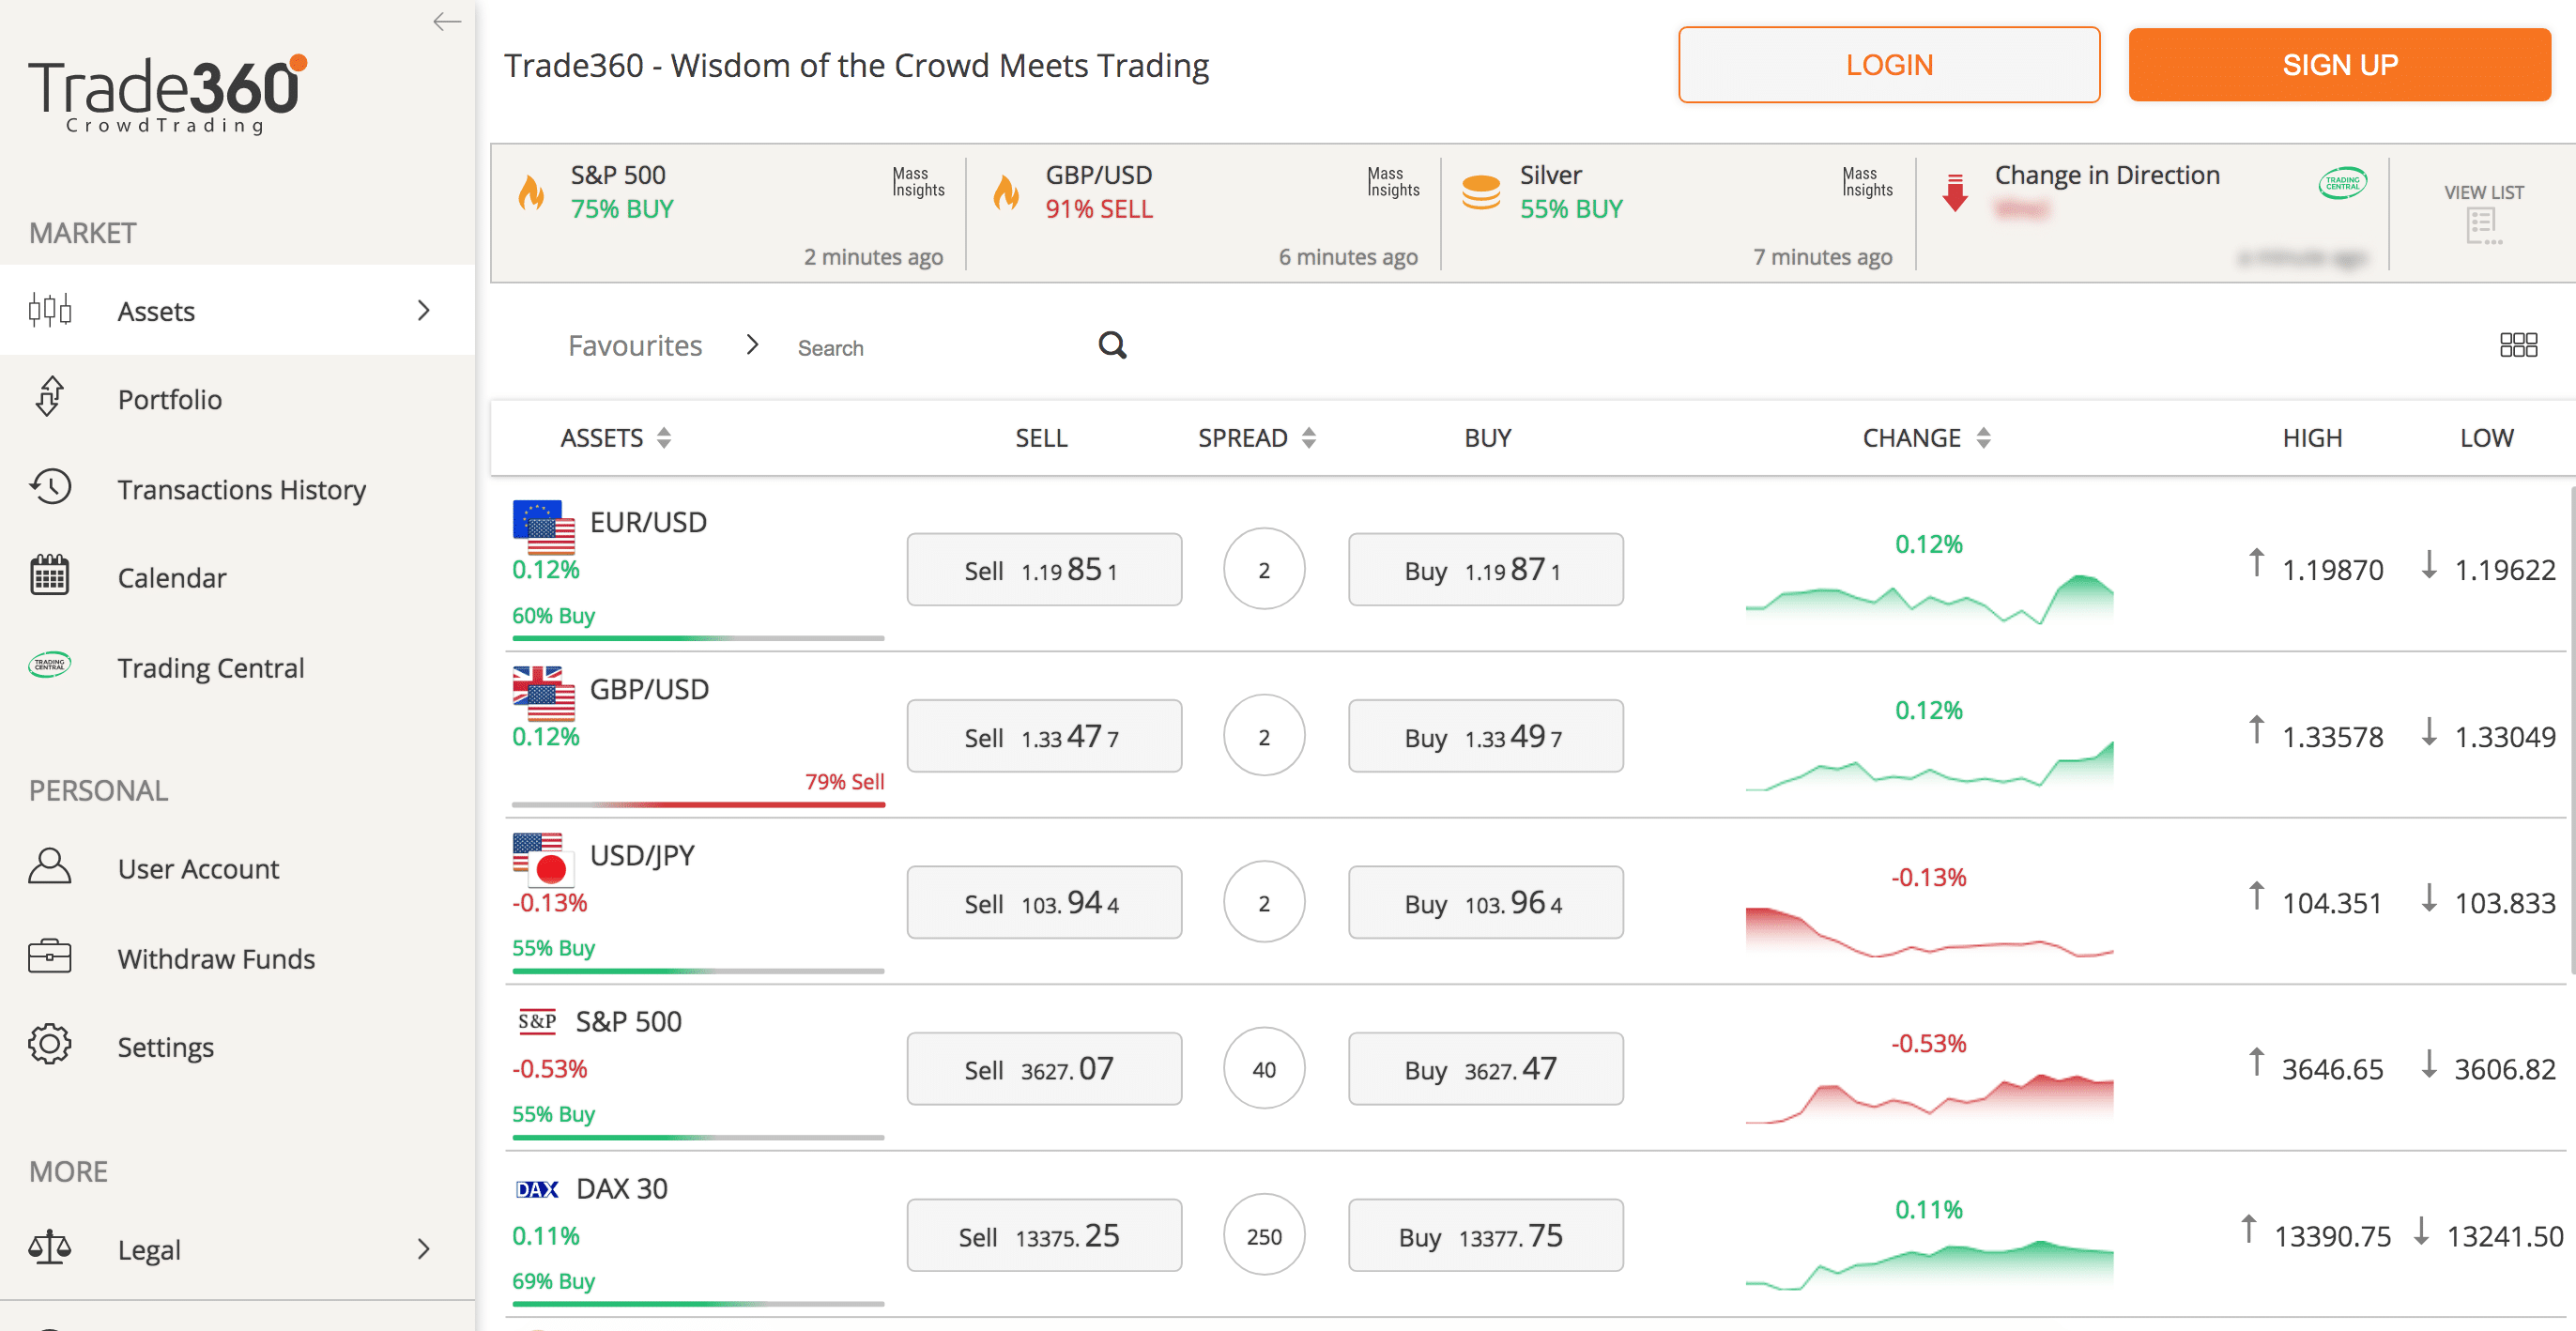Click GBP/USD 79% Sell sentiment bar
Image resolution: width=2576 pixels, height=1331 pixels.
[698, 804]
